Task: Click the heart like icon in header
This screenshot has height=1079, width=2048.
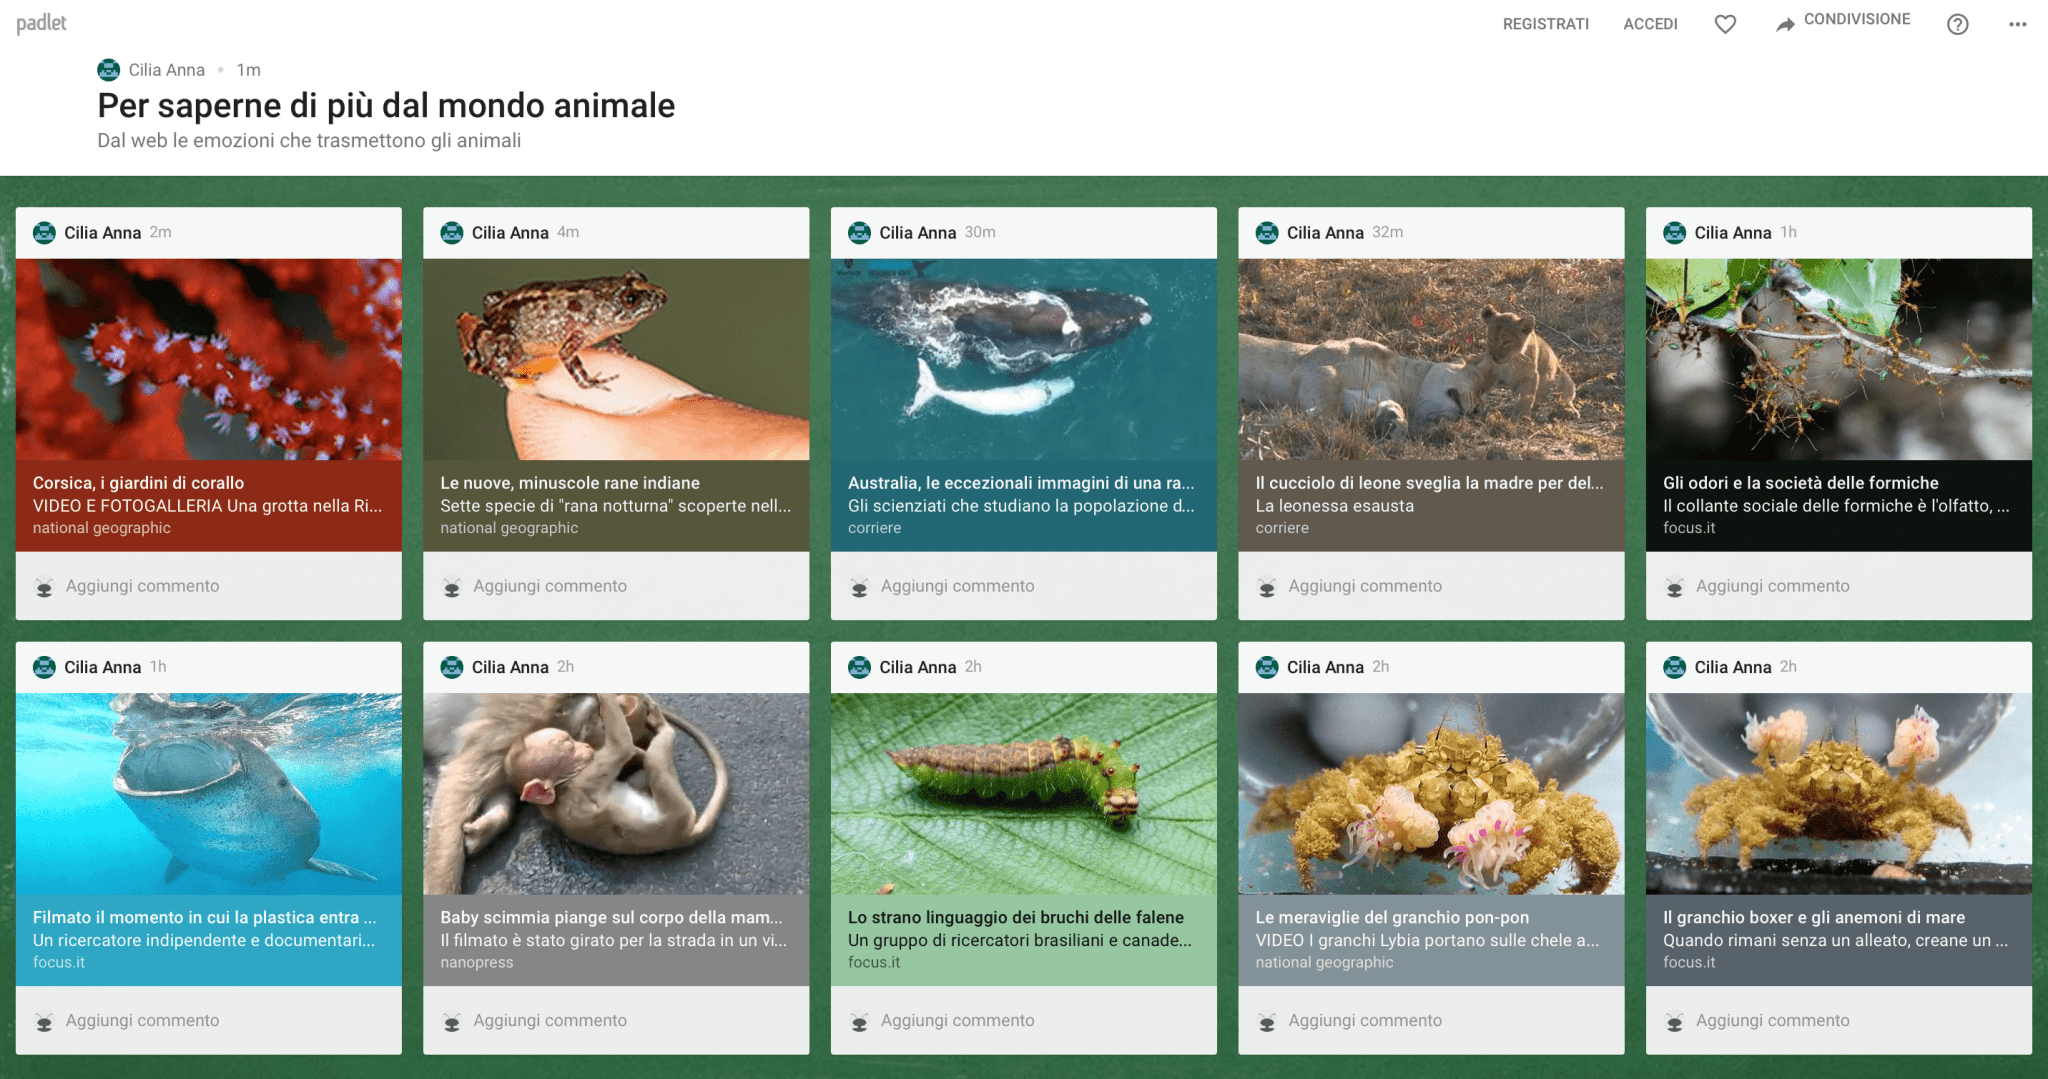Action: [x=1725, y=24]
